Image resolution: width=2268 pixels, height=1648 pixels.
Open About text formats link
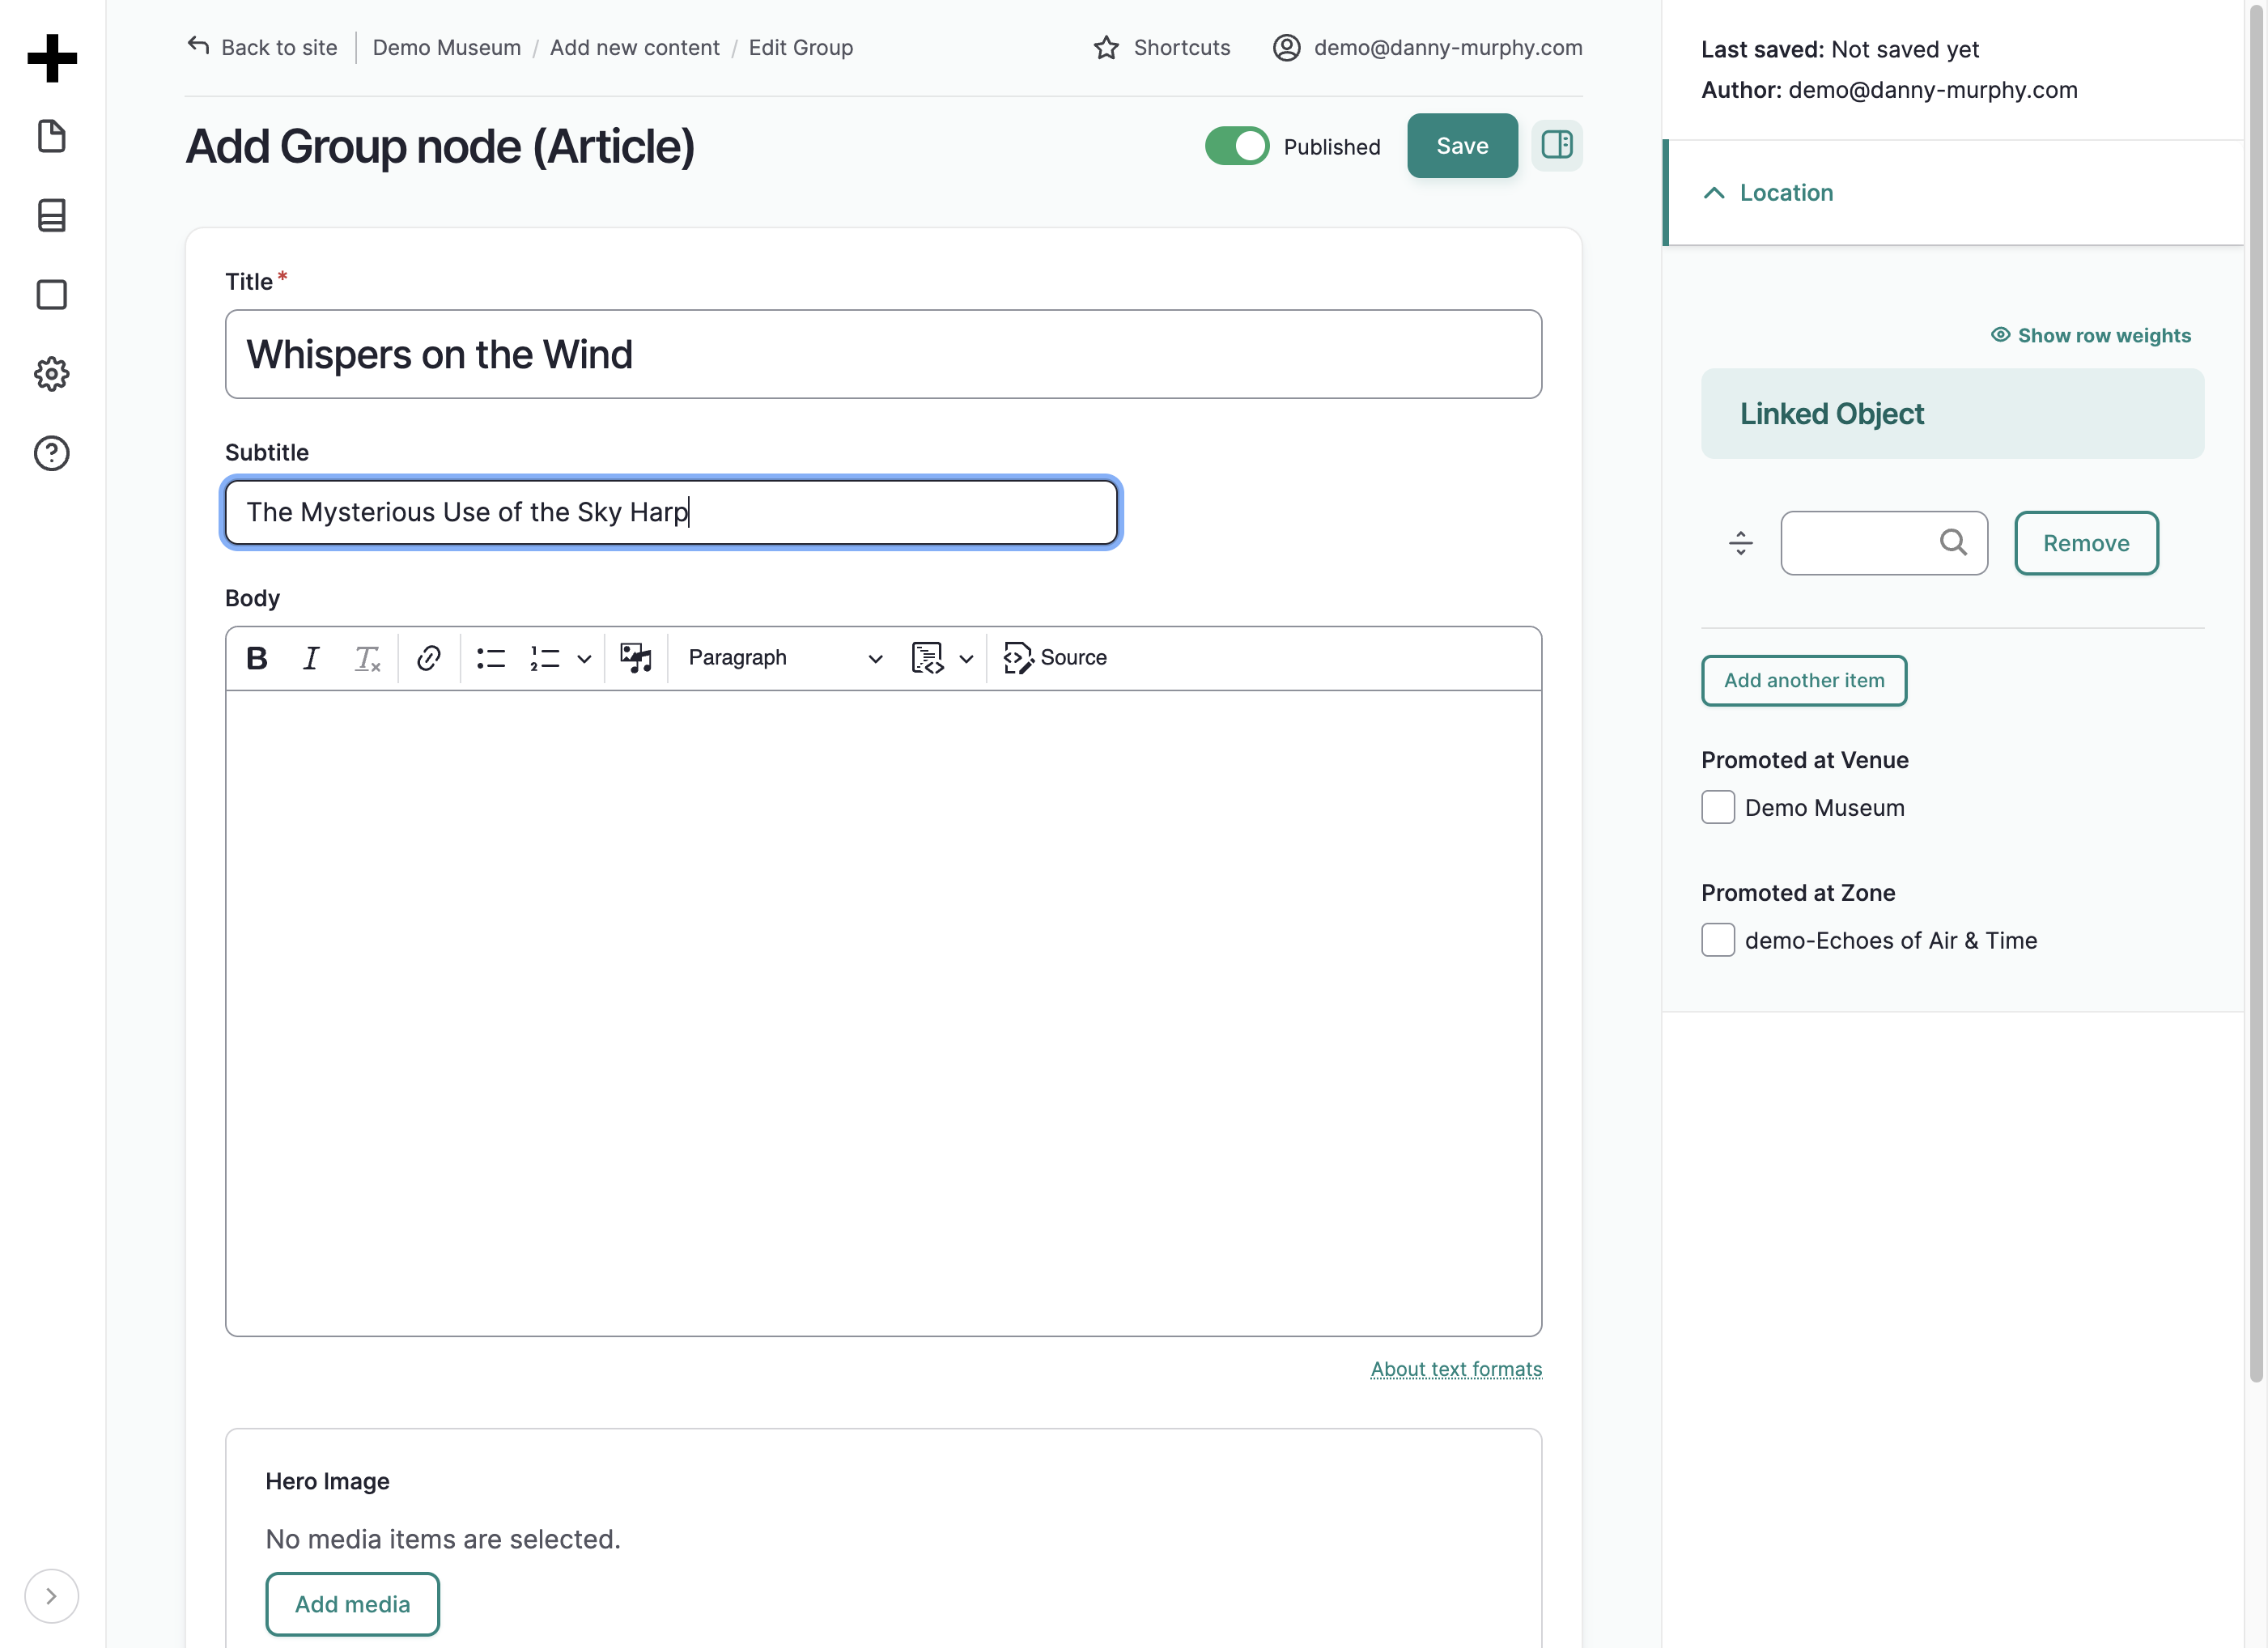tap(1456, 1369)
